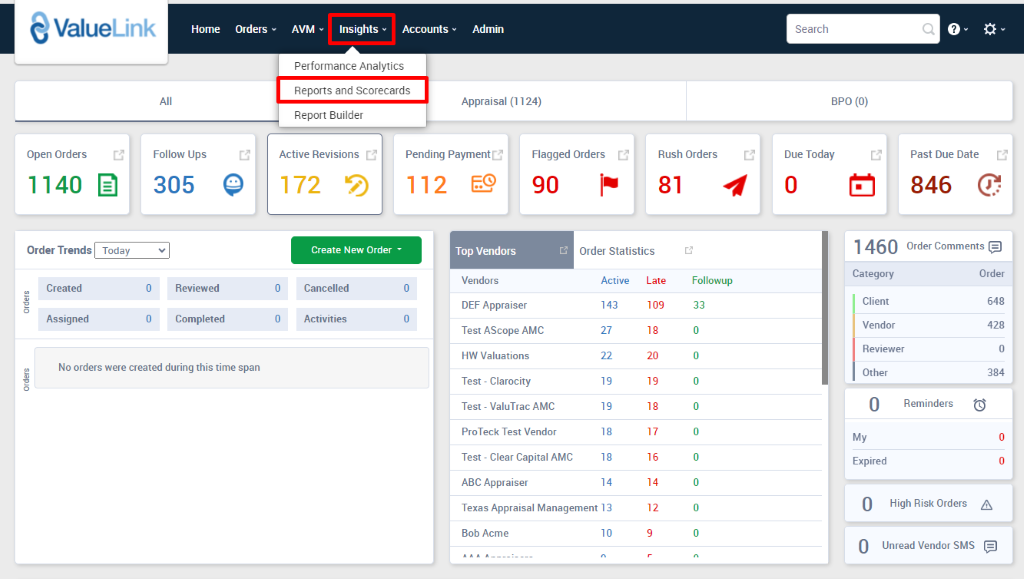Pop out the Active Revisions card
The image size is (1024, 579).
[371, 155]
